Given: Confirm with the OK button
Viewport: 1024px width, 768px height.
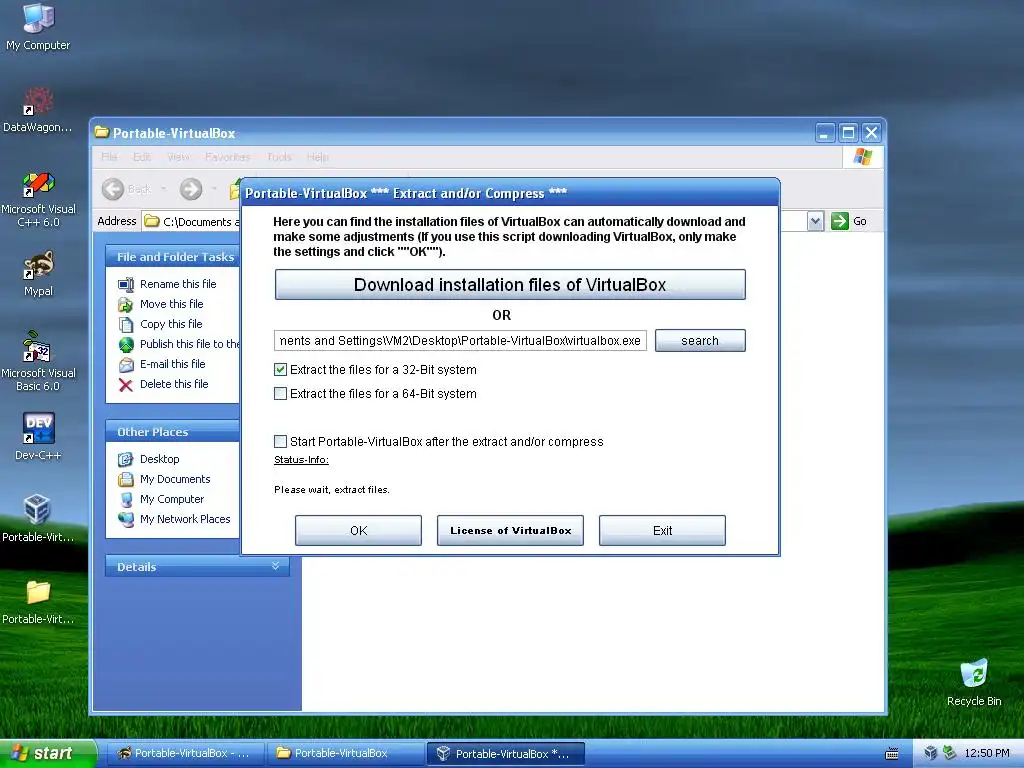Looking at the screenshot, I should click(x=359, y=530).
